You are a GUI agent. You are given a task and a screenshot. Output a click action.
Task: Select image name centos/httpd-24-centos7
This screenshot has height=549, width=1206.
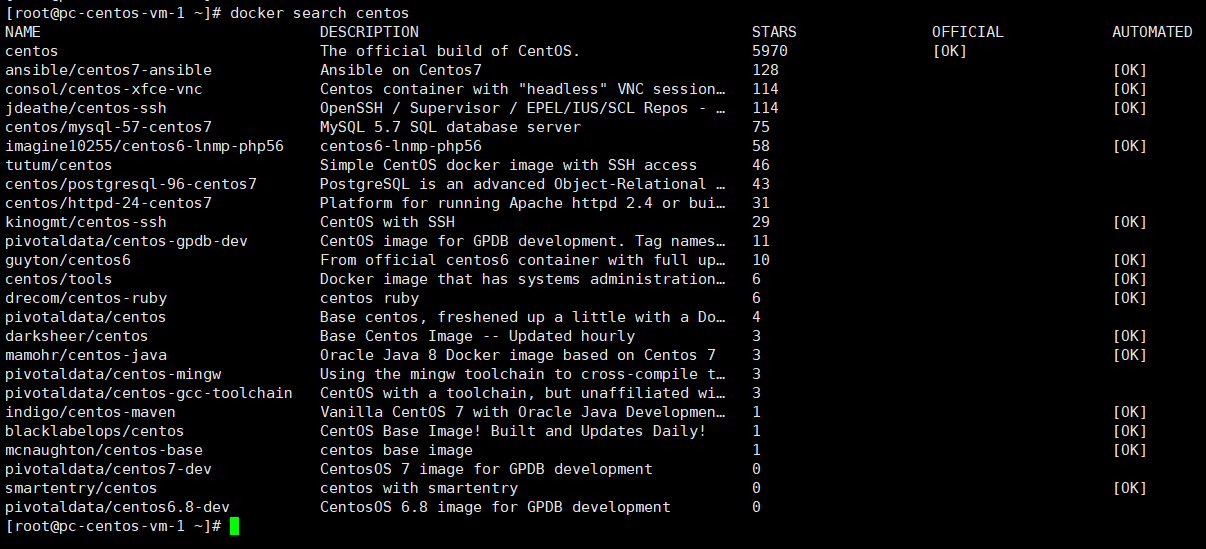[108, 203]
